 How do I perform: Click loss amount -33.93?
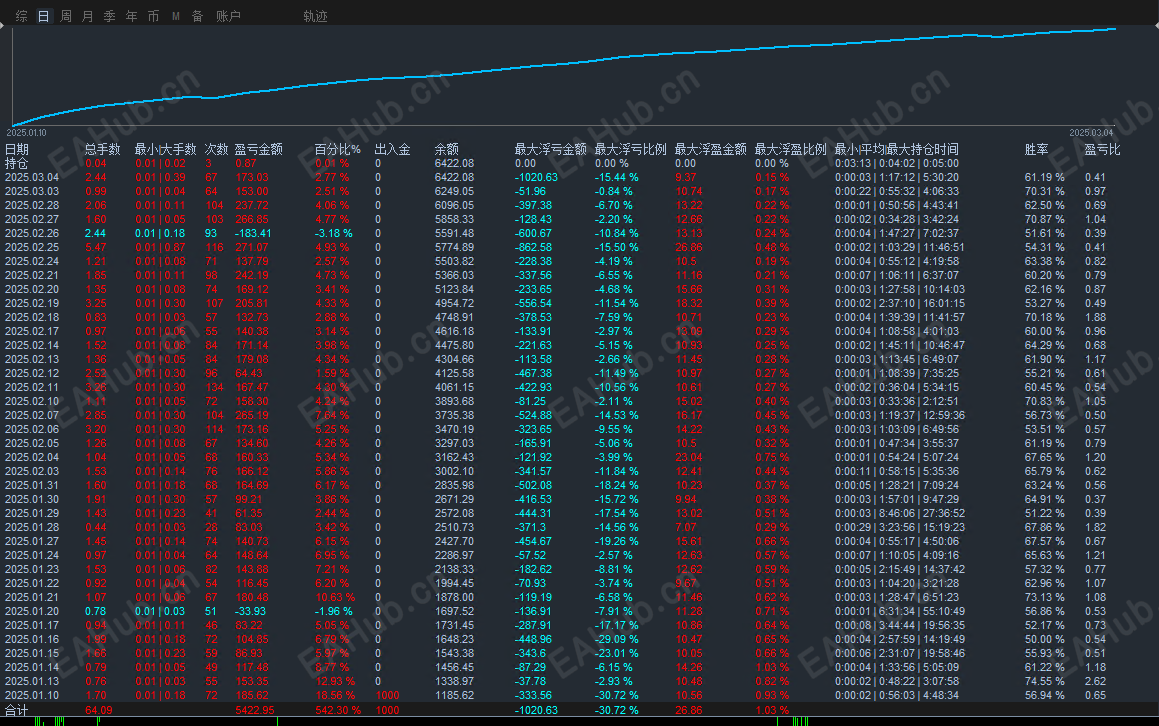(251, 611)
